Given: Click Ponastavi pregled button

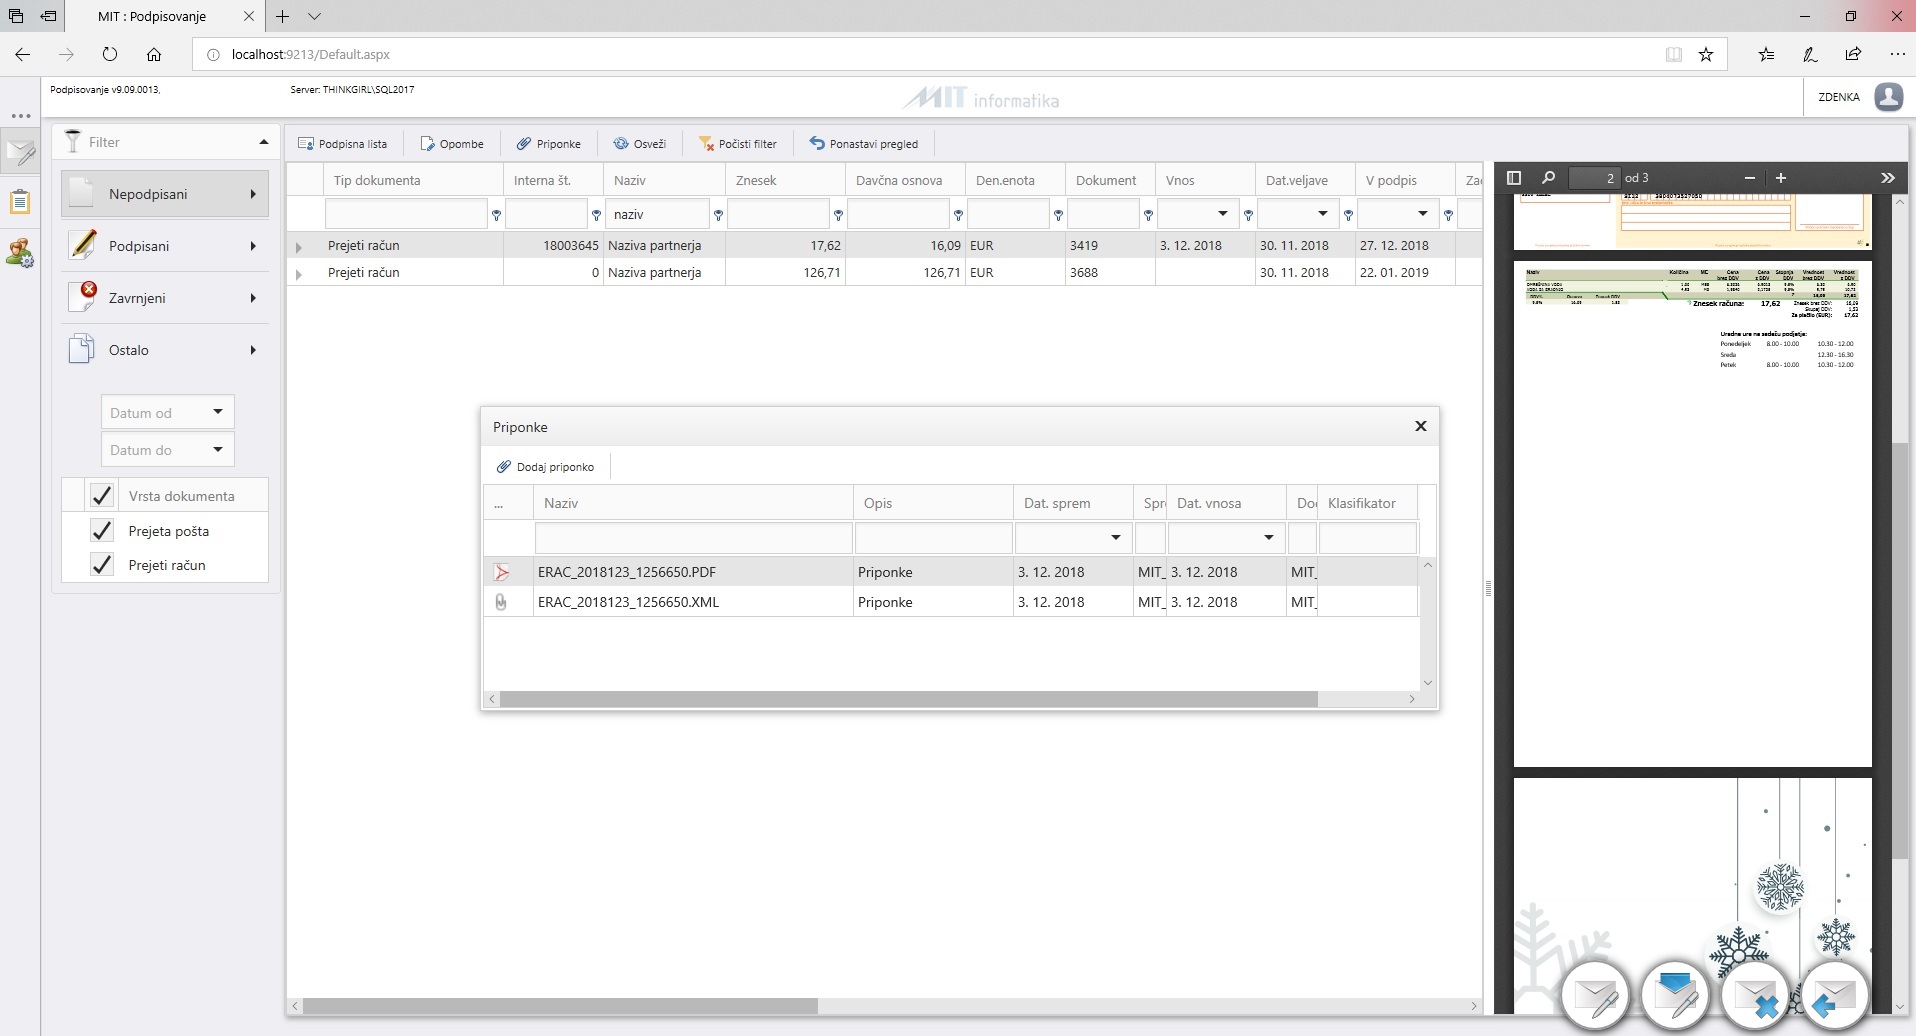Looking at the screenshot, I should pyautogui.click(x=864, y=144).
